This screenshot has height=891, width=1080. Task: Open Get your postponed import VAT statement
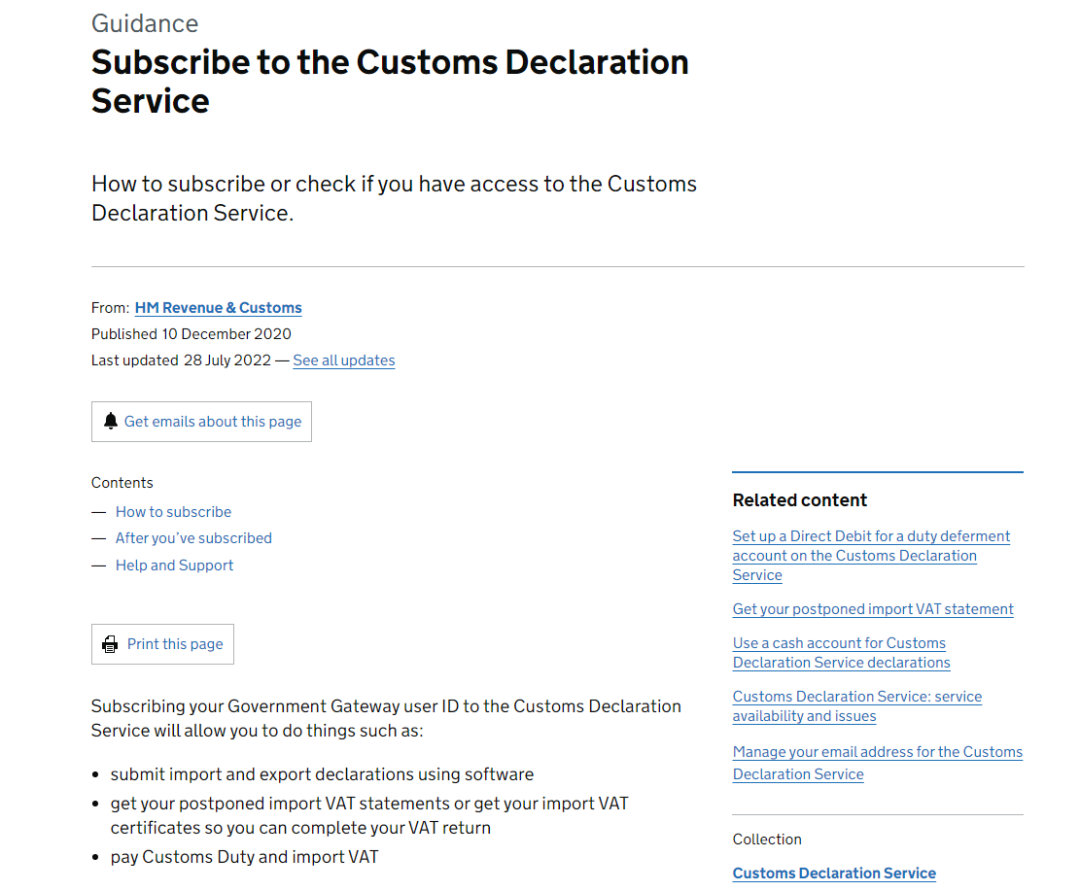coord(872,609)
